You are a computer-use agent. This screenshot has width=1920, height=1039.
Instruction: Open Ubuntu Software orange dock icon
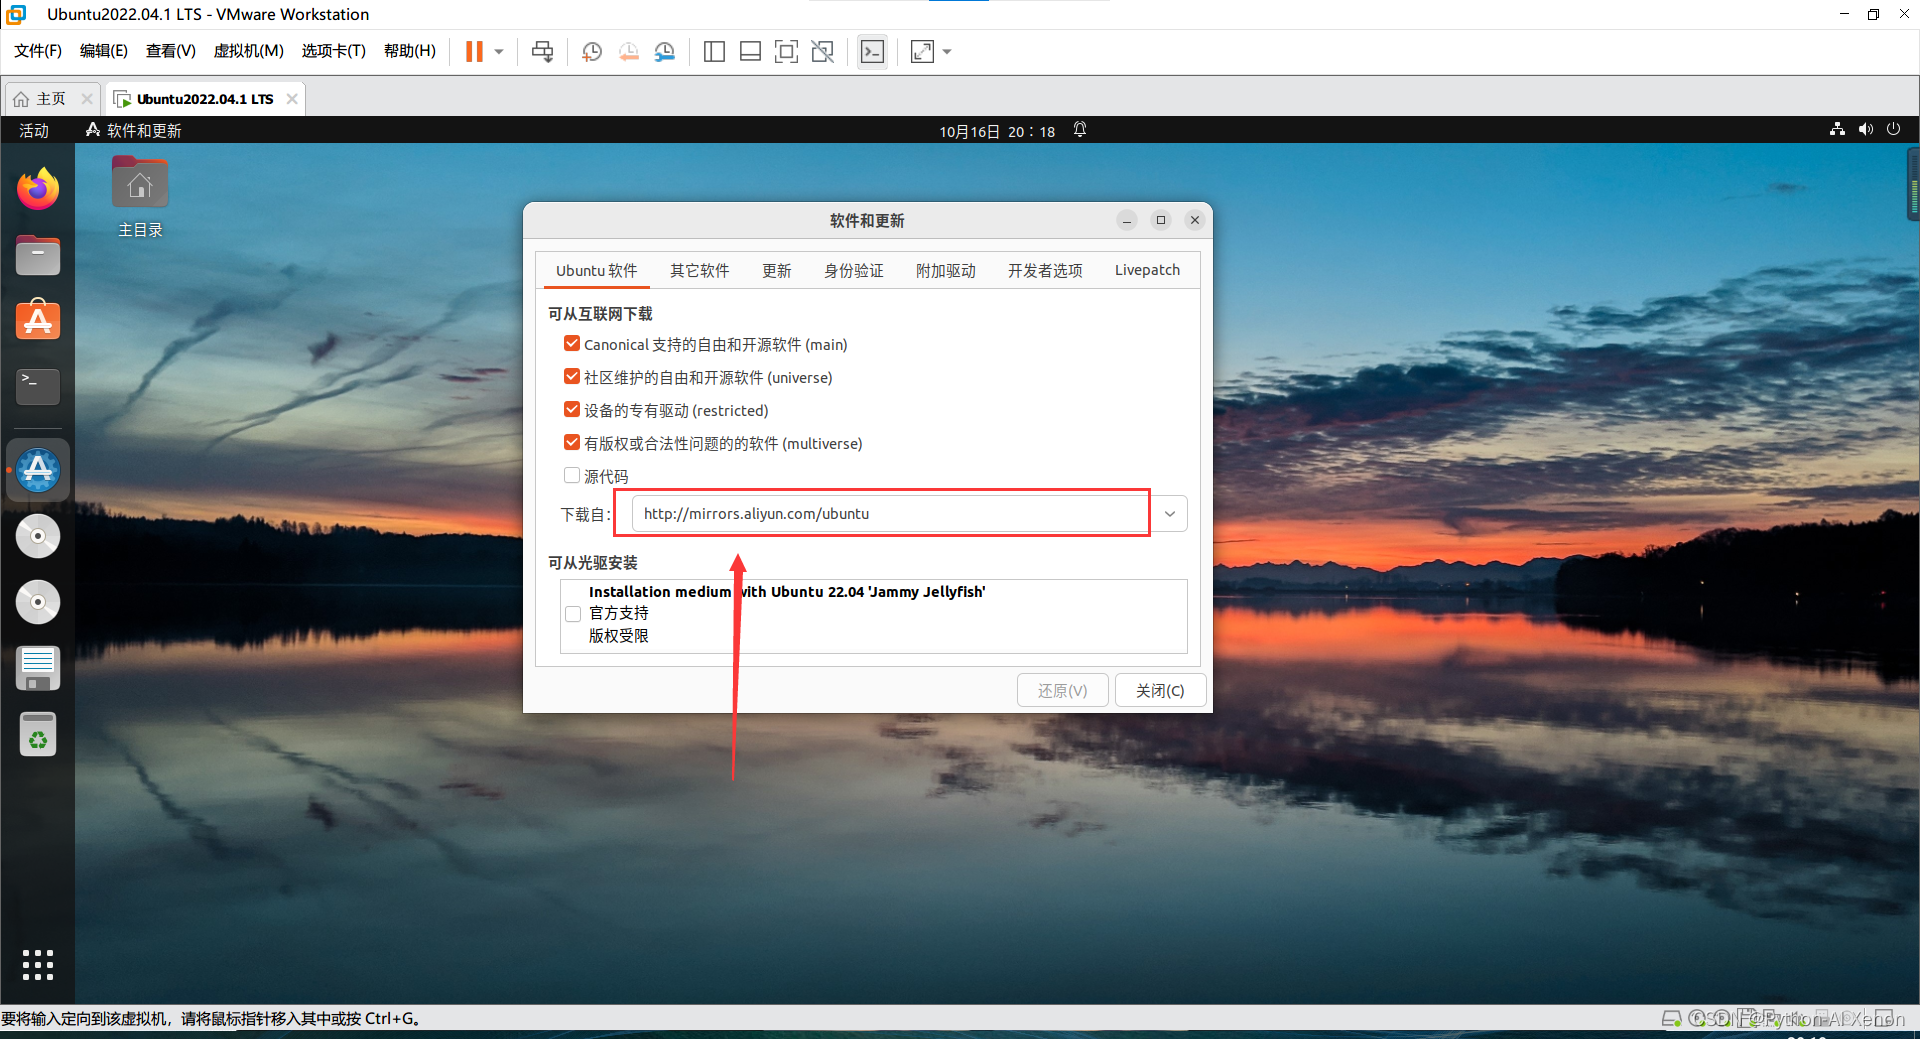38,321
